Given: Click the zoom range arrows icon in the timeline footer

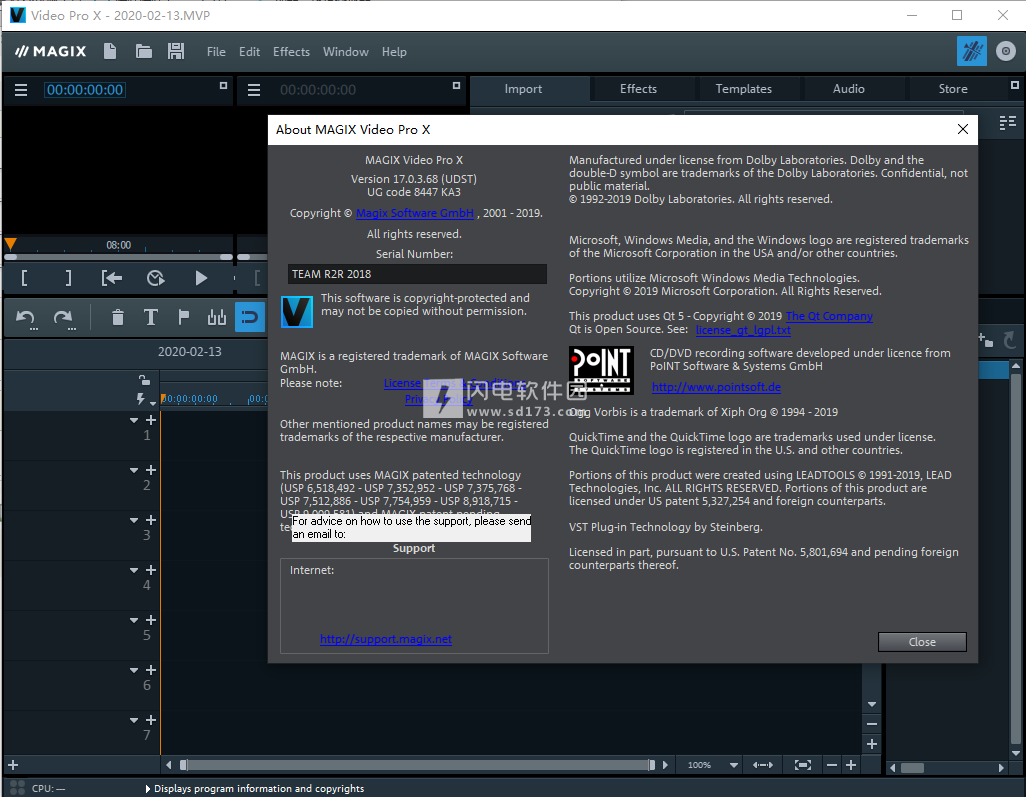Looking at the screenshot, I should click(762, 765).
